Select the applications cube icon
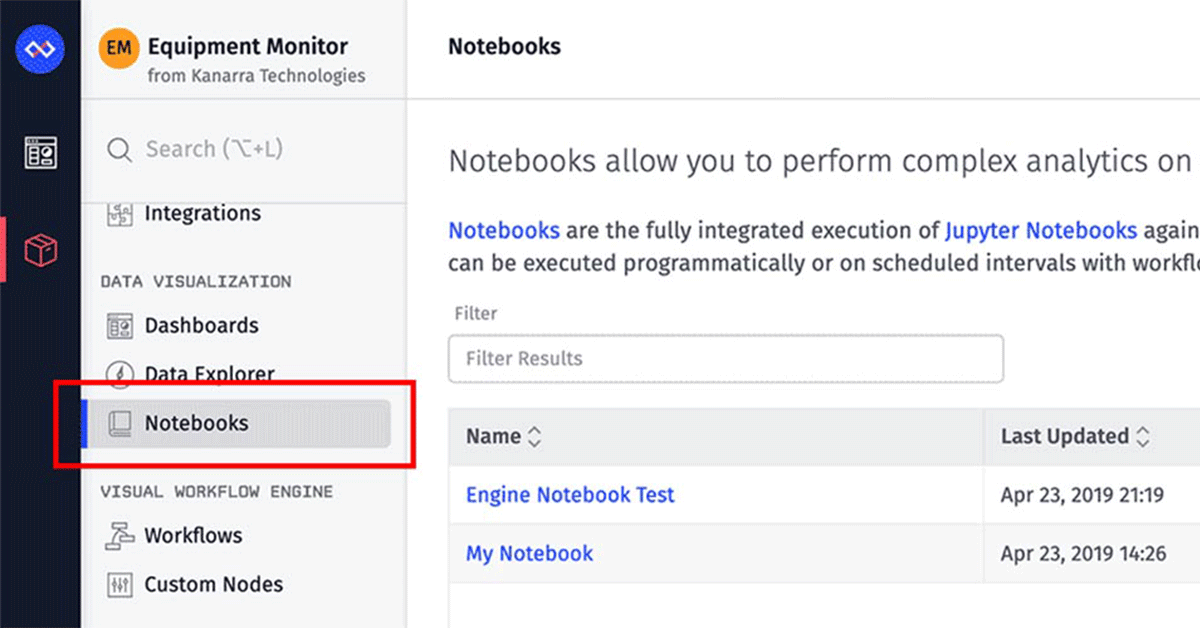This screenshot has width=1200, height=628. (40, 249)
